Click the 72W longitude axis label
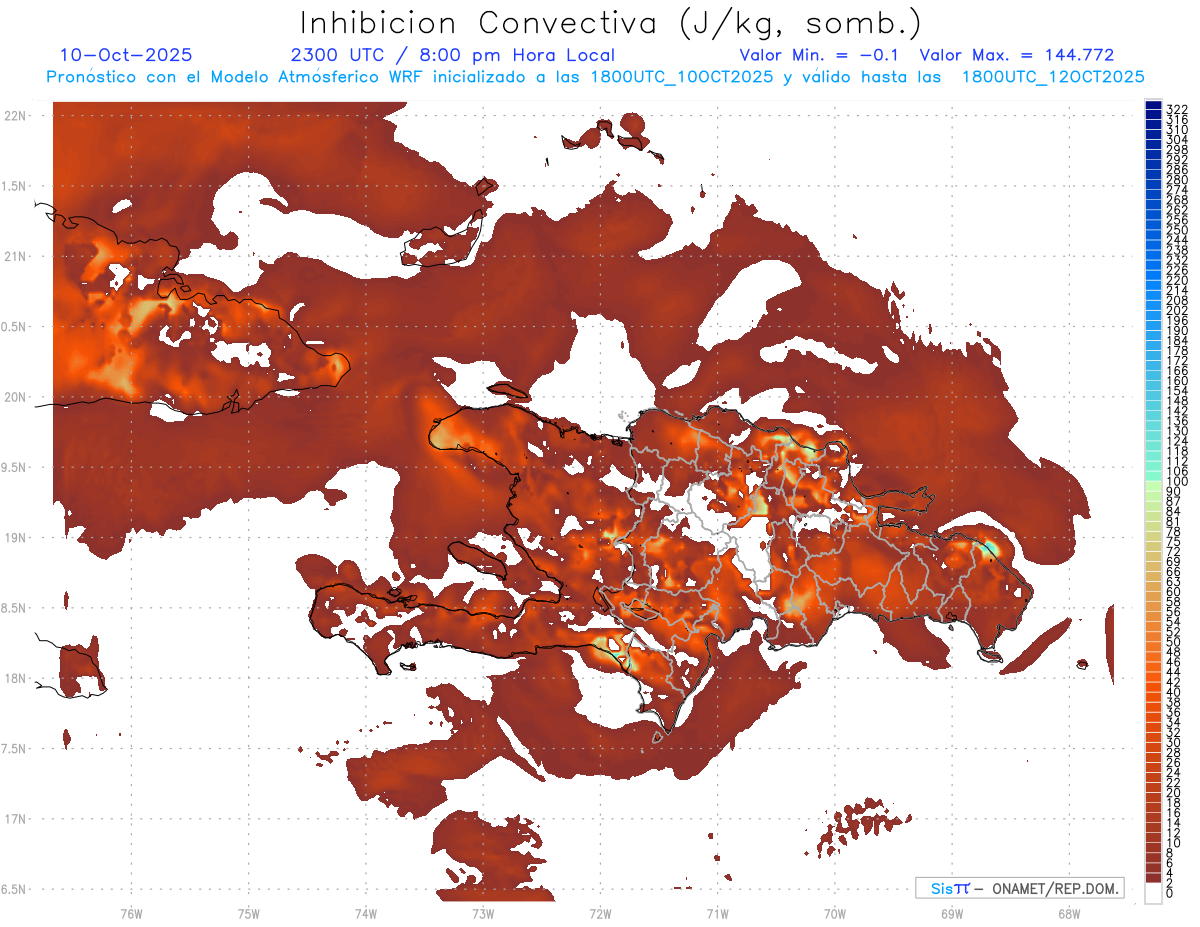This screenshot has height=927, width=1200. [600, 912]
